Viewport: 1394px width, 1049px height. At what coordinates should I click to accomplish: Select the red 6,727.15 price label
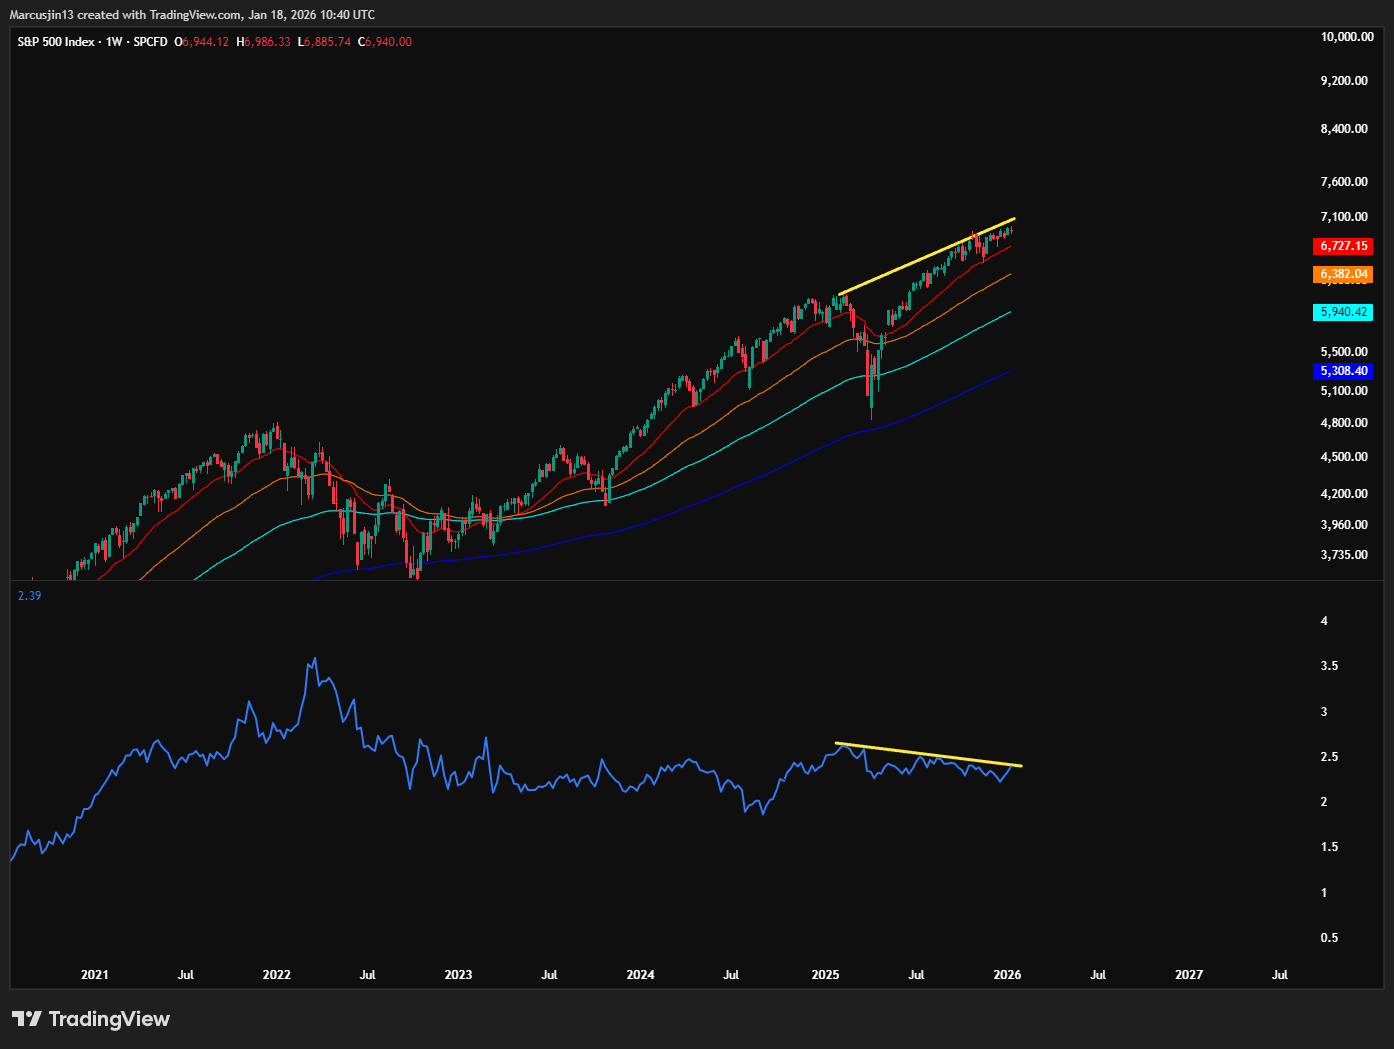[1343, 246]
